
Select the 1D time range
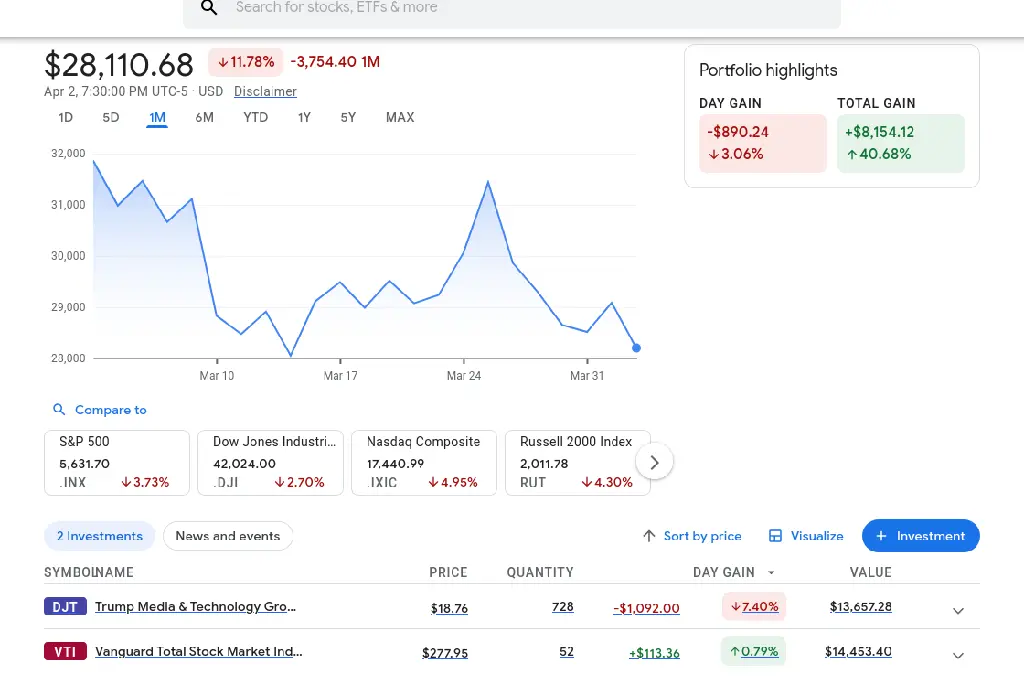click(x=65, y=118)
